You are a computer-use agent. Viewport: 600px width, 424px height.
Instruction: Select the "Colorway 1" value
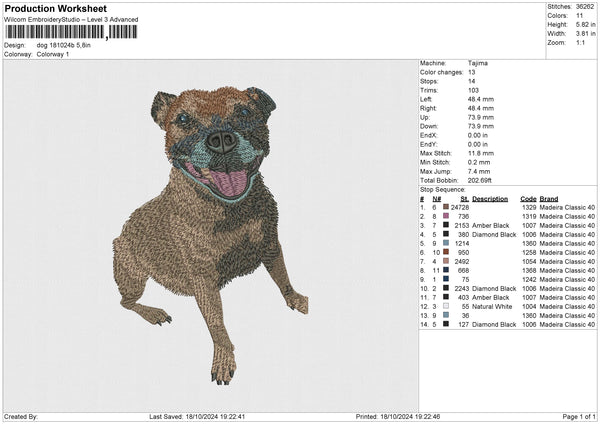point(53,54)
